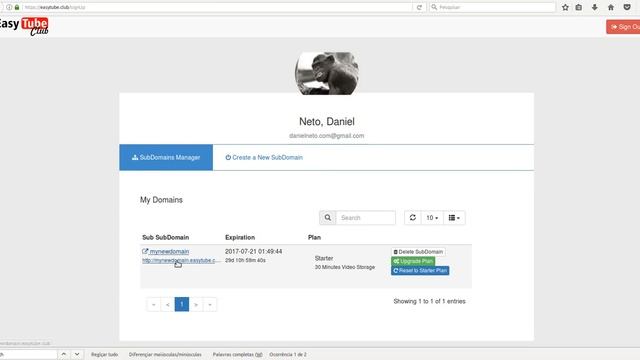Viewport: 640px width, 360px height.
Task: Sort by Expiration column header
Action: [x=240, y=238]
